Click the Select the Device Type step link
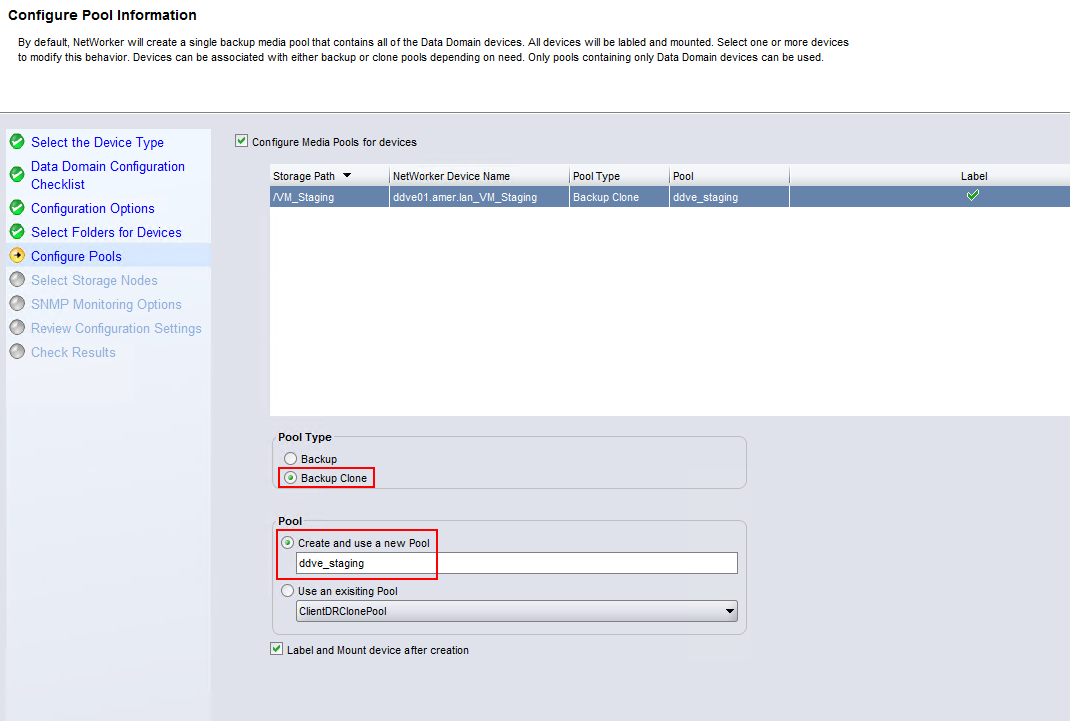This screenshot has height=721, width=1070. 96,142
